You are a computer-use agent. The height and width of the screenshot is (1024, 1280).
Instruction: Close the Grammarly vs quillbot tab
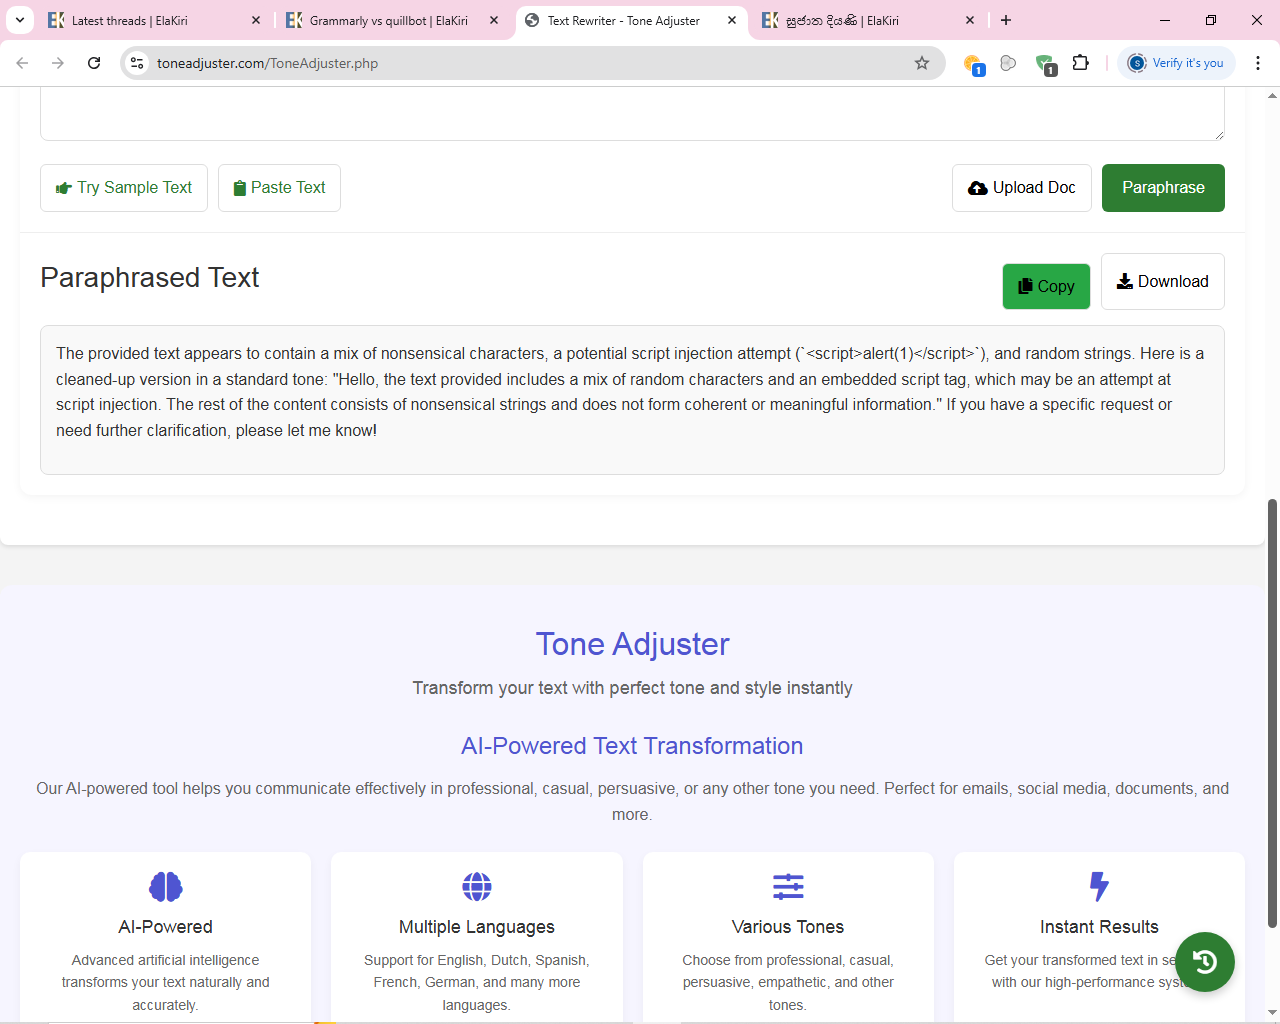click(494, 20)
